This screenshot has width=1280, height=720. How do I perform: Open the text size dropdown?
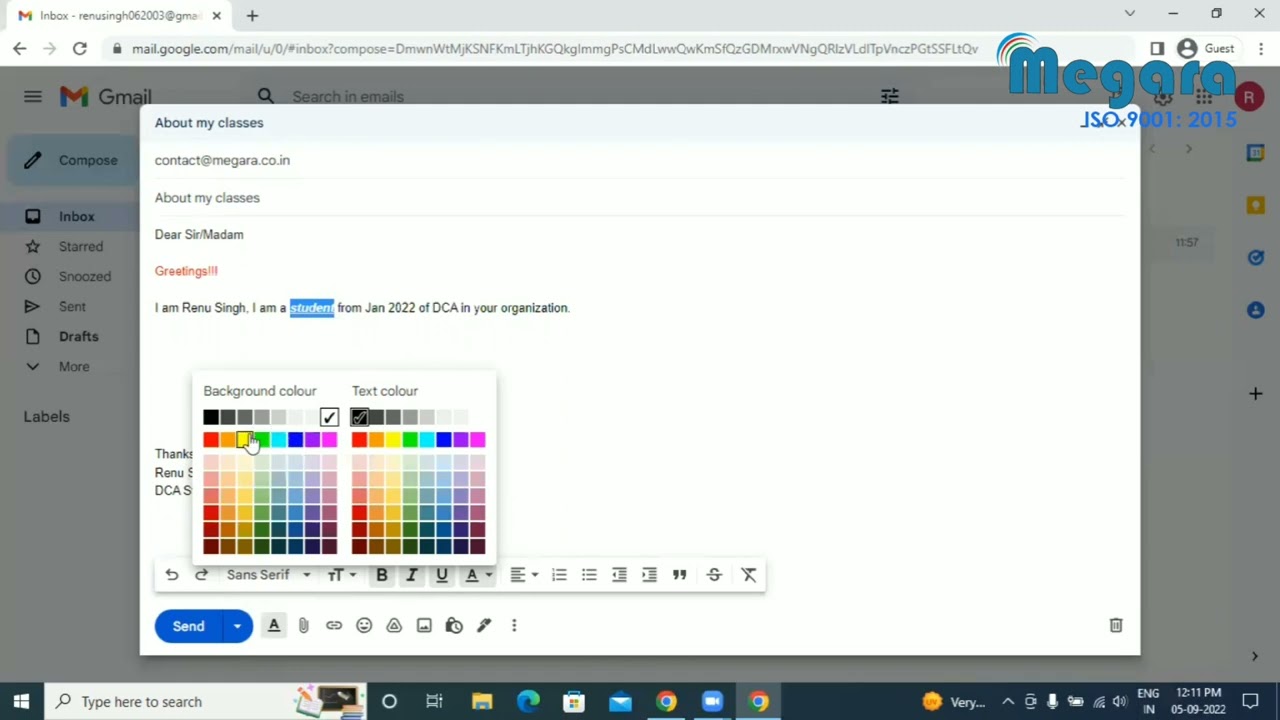click(x=340, y=575)
